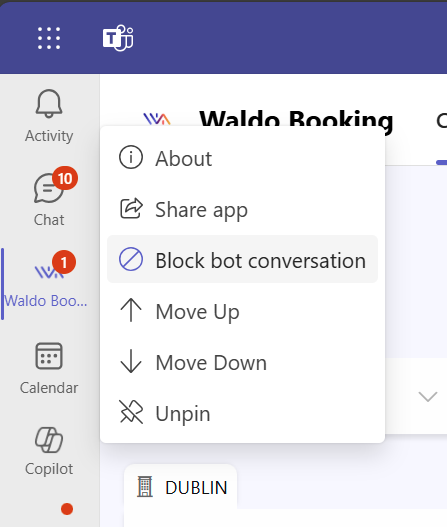Select the Waldo Booking app in sidebar
This screenshot has width=447, height=527.
pos(46,283)
